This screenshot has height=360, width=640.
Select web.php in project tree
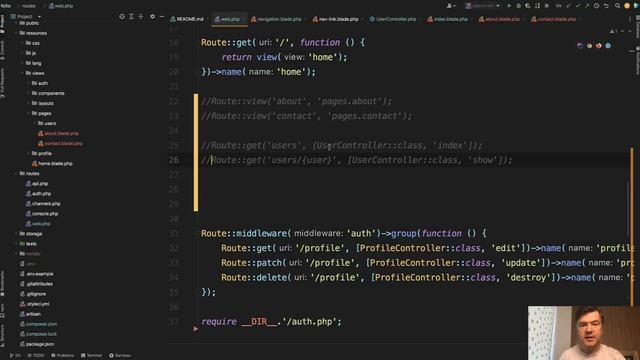click(x=38, y=224)
